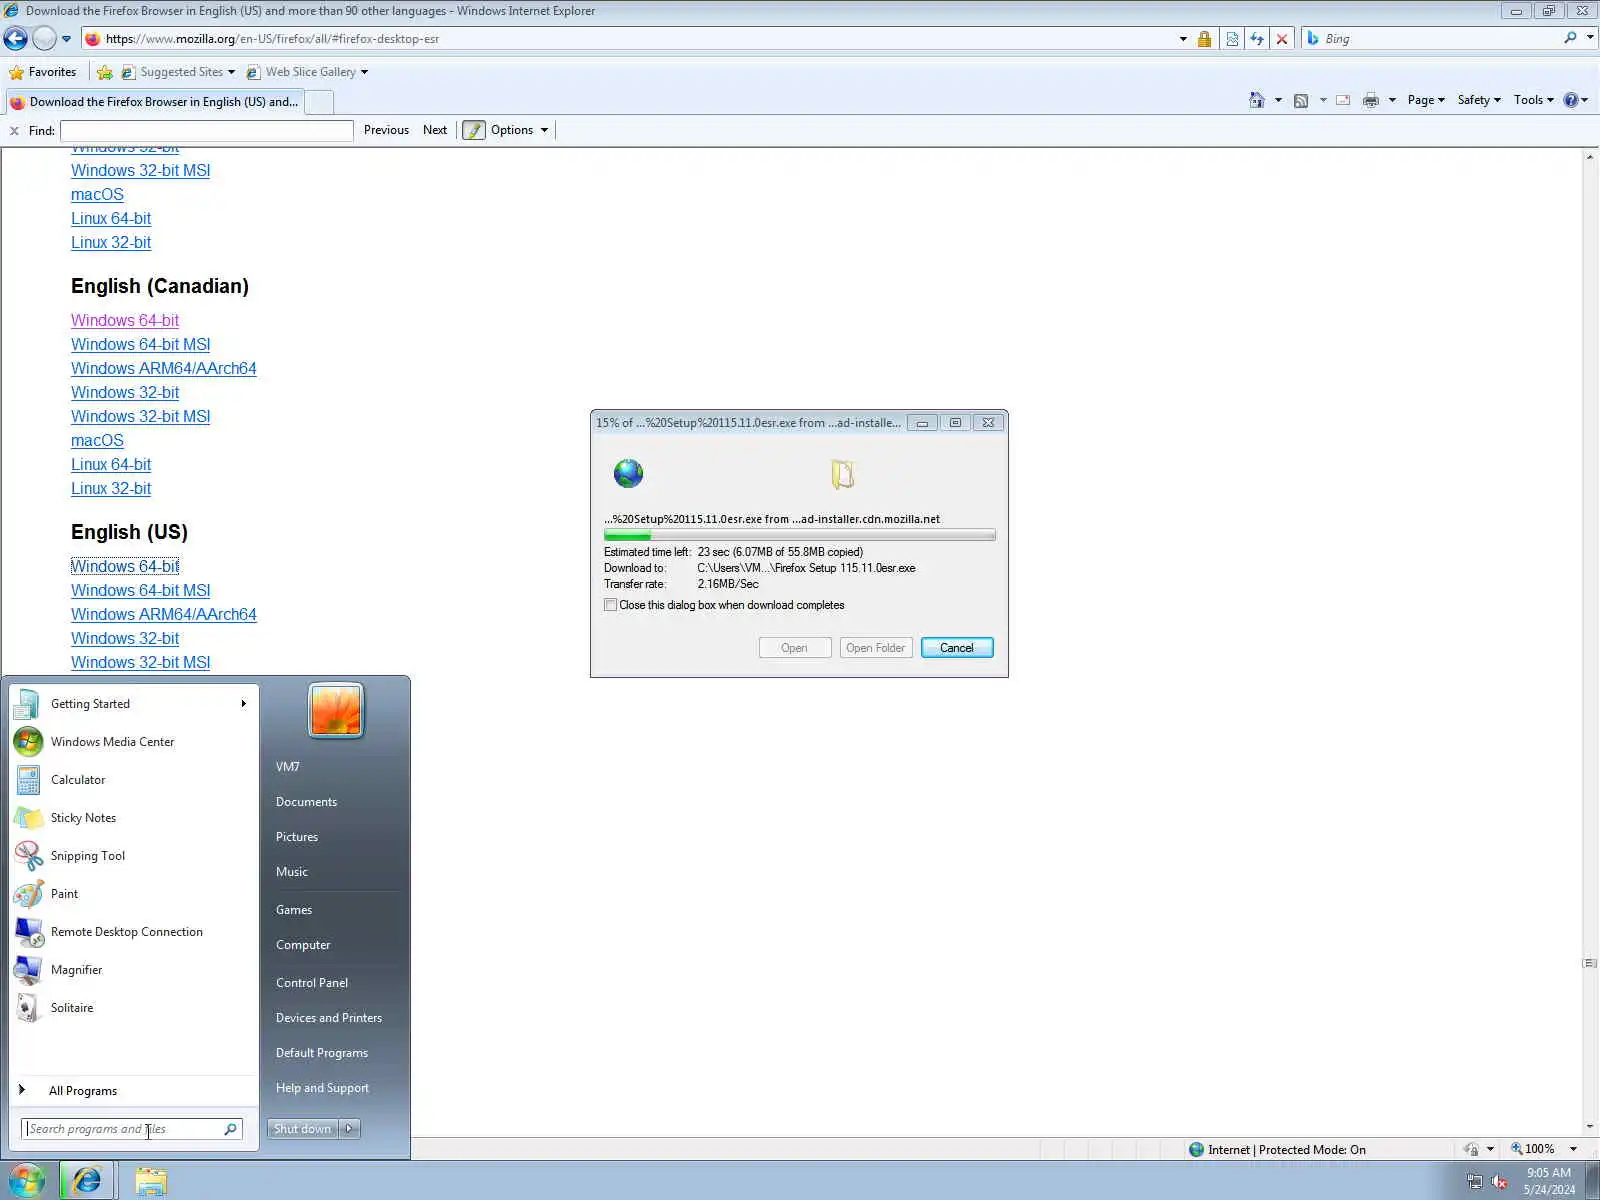The image size is (1600, 1200).
Task: Go back using the Back arrow button
Action: [x=16, y=39]
